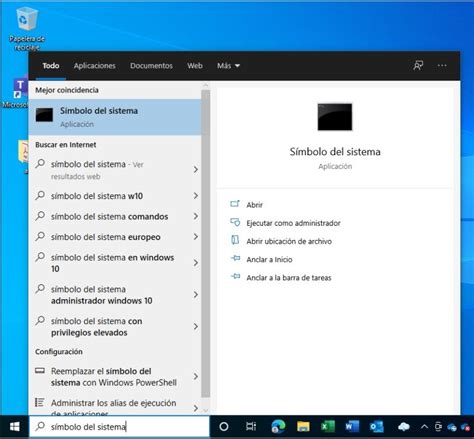The width and height of the screenshot is (474, 439).
Task: Click the Meet Now tray icon
Action: click(438, 427)
